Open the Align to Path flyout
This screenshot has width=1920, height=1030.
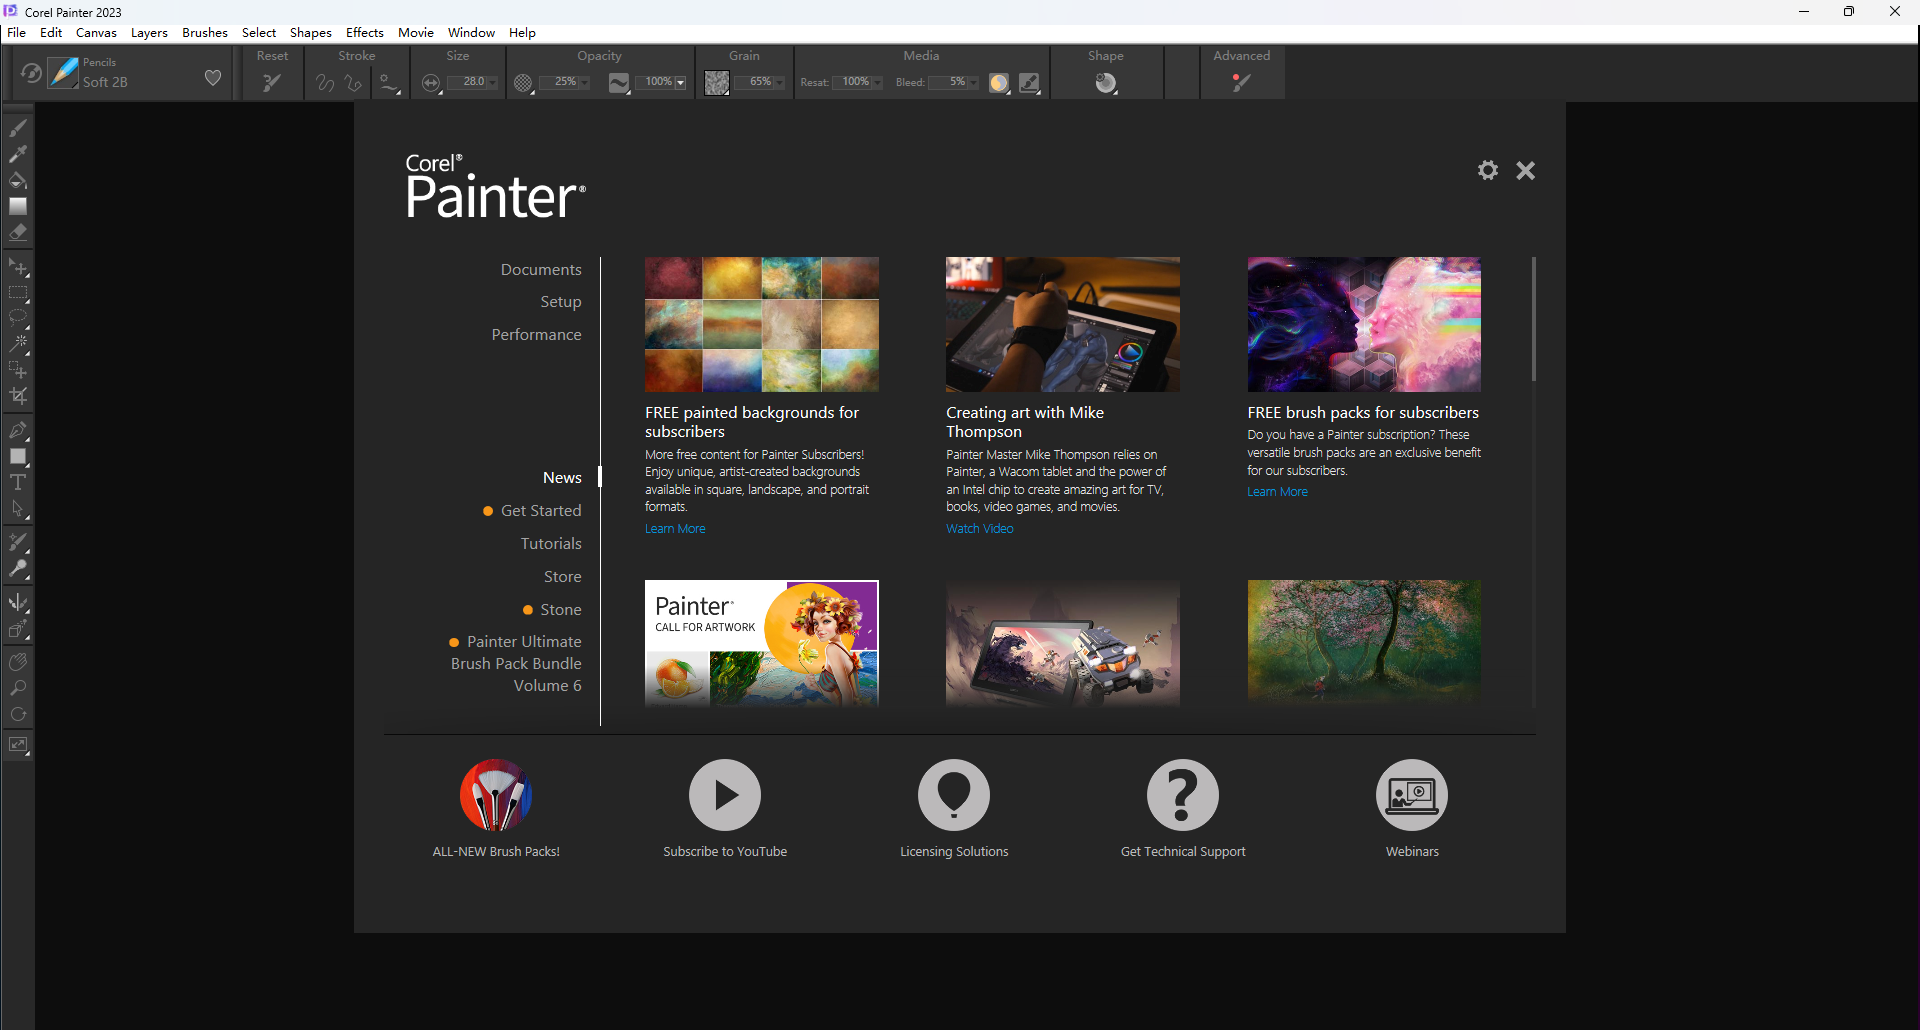coord(388,84)
